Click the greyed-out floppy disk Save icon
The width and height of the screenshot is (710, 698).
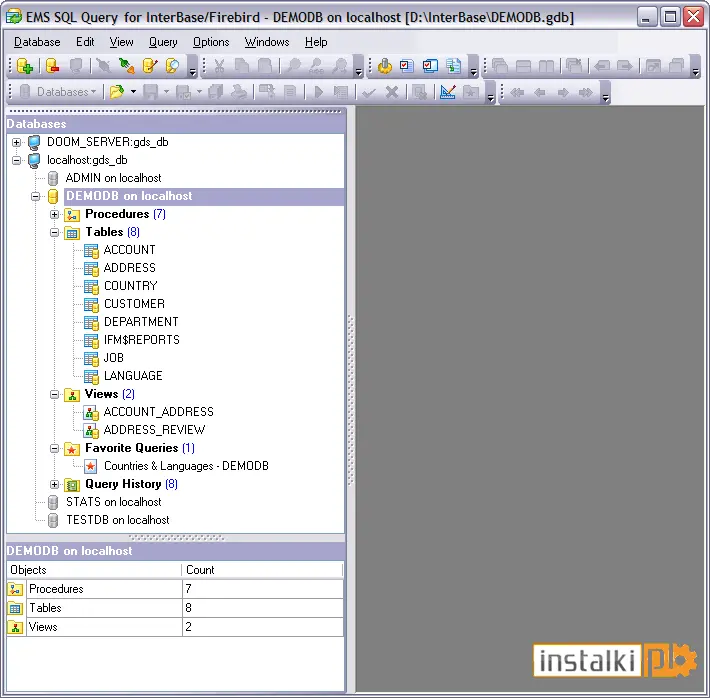[x=151, y=92]
